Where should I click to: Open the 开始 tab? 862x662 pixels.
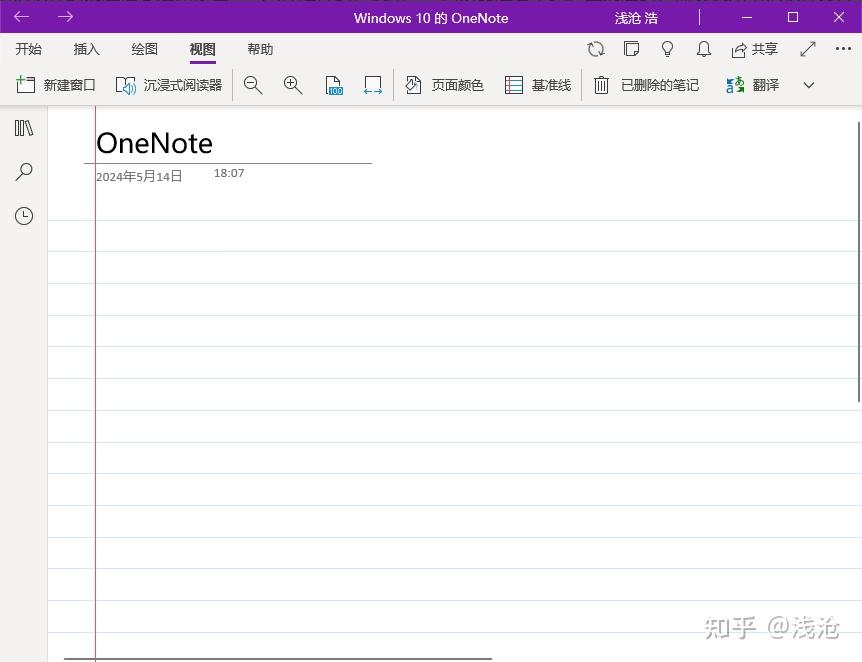click(29, 49)
